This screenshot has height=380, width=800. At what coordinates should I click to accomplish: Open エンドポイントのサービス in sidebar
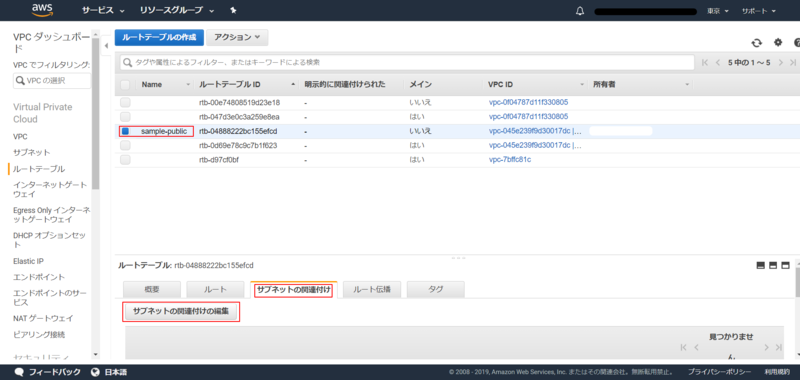[x=49, y=297]
